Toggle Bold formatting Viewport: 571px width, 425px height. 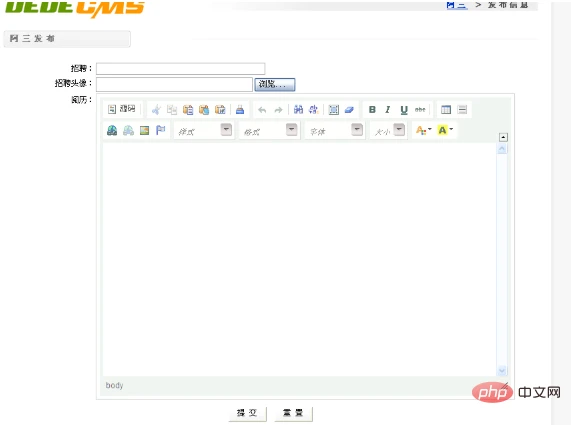pos(372,110)
